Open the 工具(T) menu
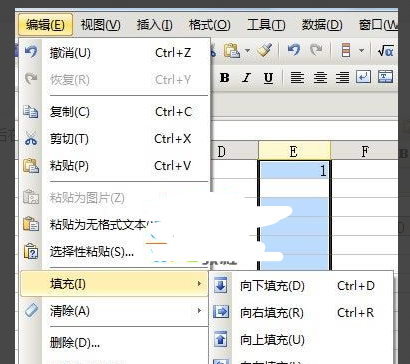The width and height of the screenshot is (410, 364). tap(266, 25)
